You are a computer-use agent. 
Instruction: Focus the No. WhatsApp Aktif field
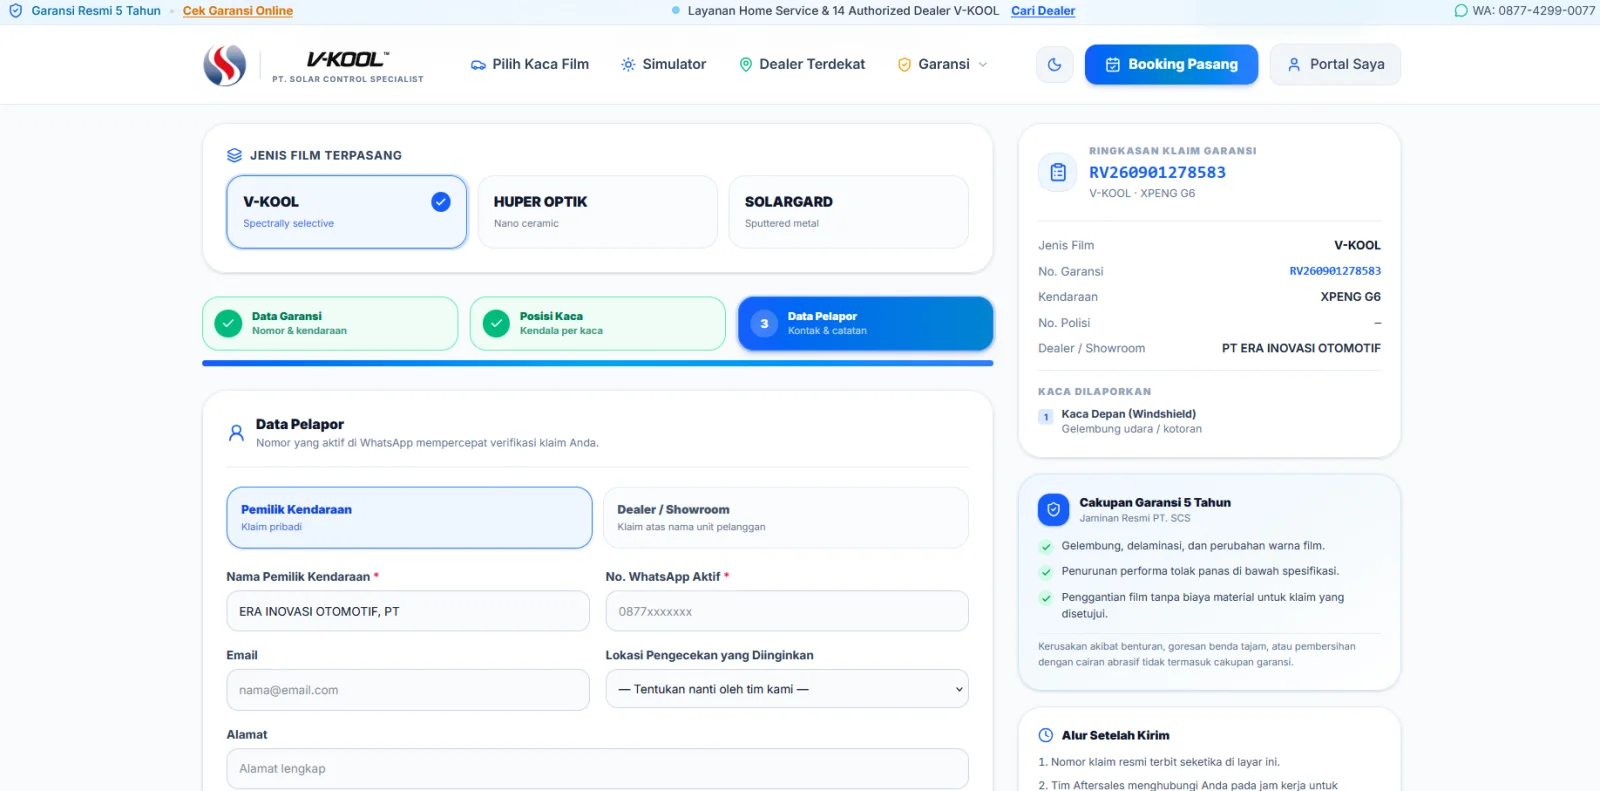787,611
